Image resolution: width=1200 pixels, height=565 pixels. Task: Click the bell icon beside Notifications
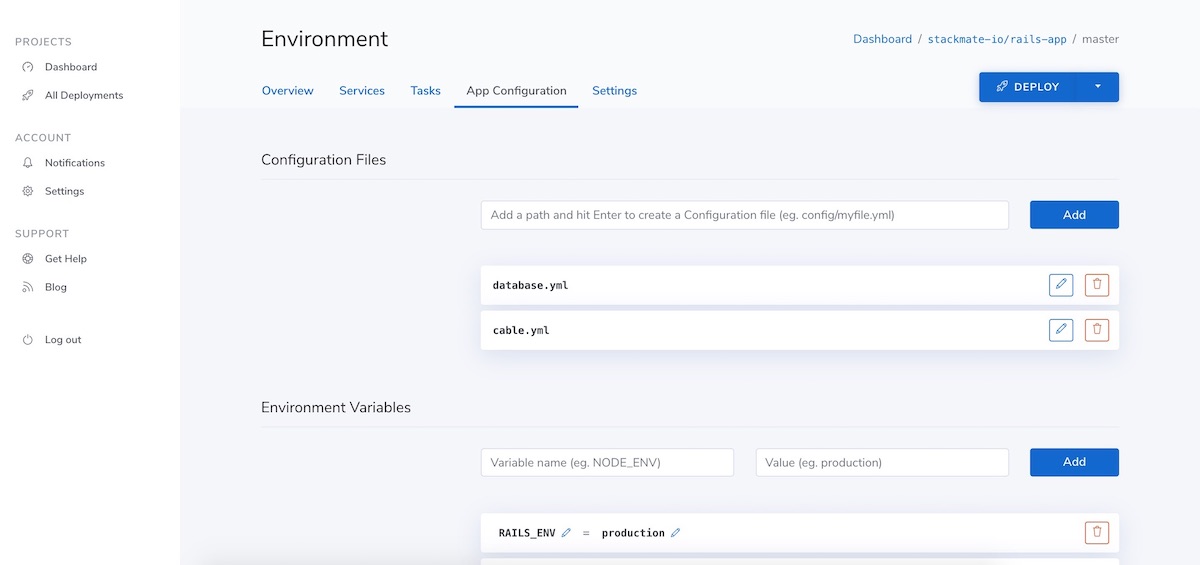(28, 162)
